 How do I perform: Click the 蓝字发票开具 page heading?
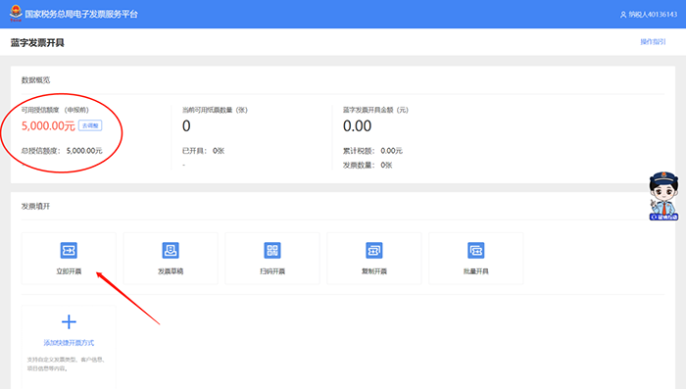pos(38,42)
